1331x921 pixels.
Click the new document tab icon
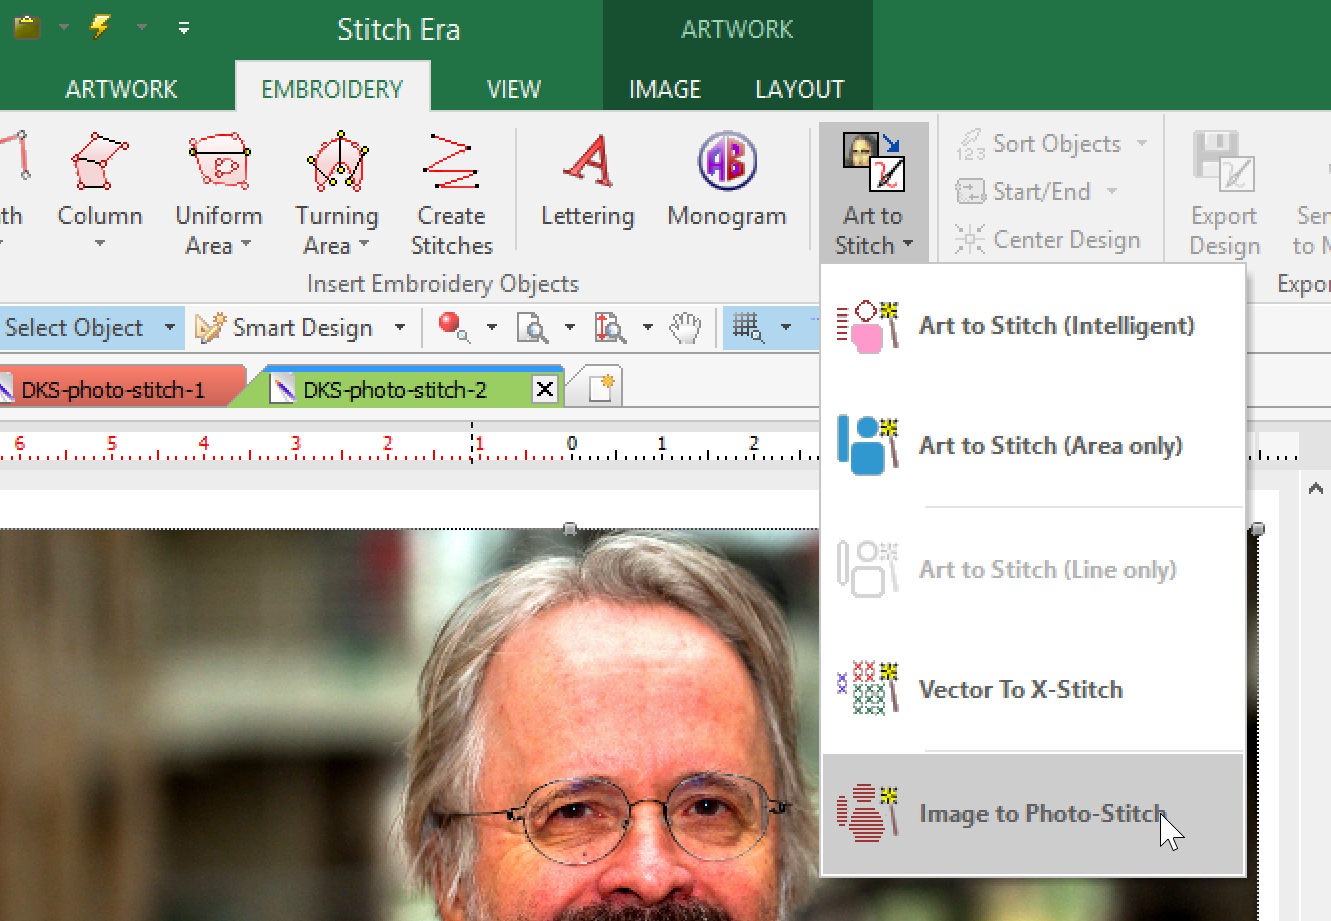pos(601,389)
